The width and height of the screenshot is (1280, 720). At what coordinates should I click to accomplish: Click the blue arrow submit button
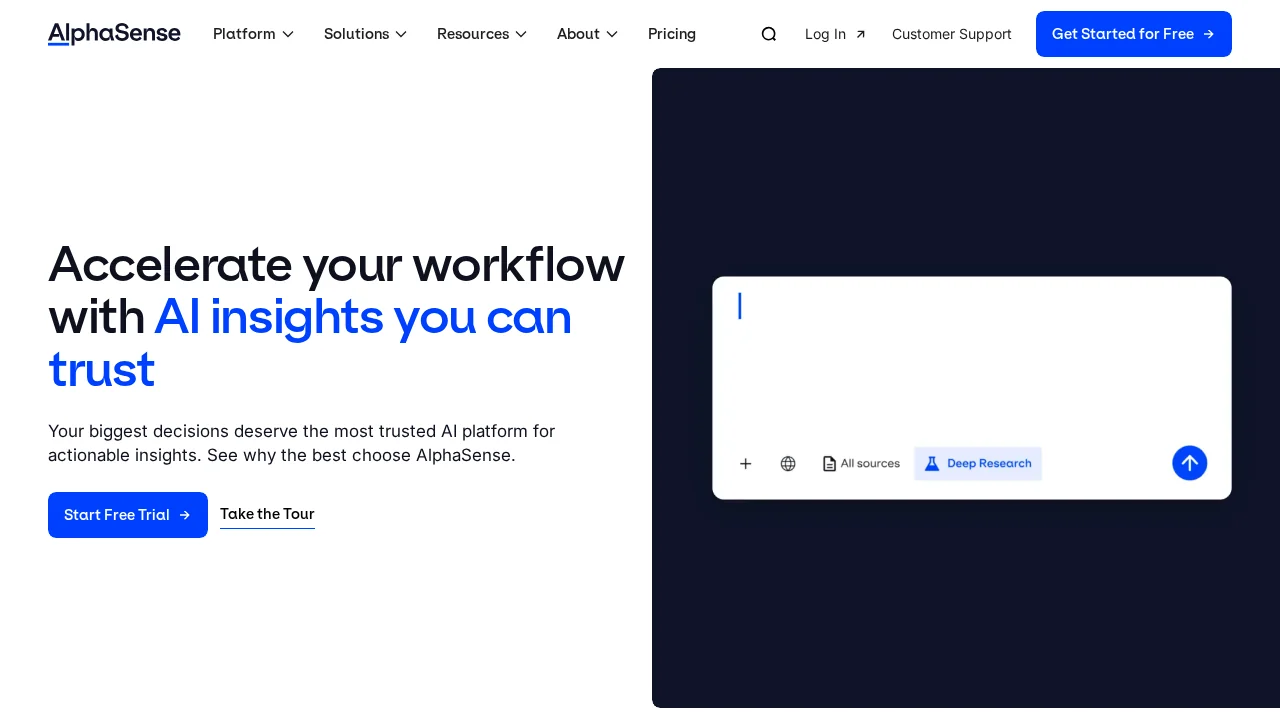click(x=1189, y=463)
